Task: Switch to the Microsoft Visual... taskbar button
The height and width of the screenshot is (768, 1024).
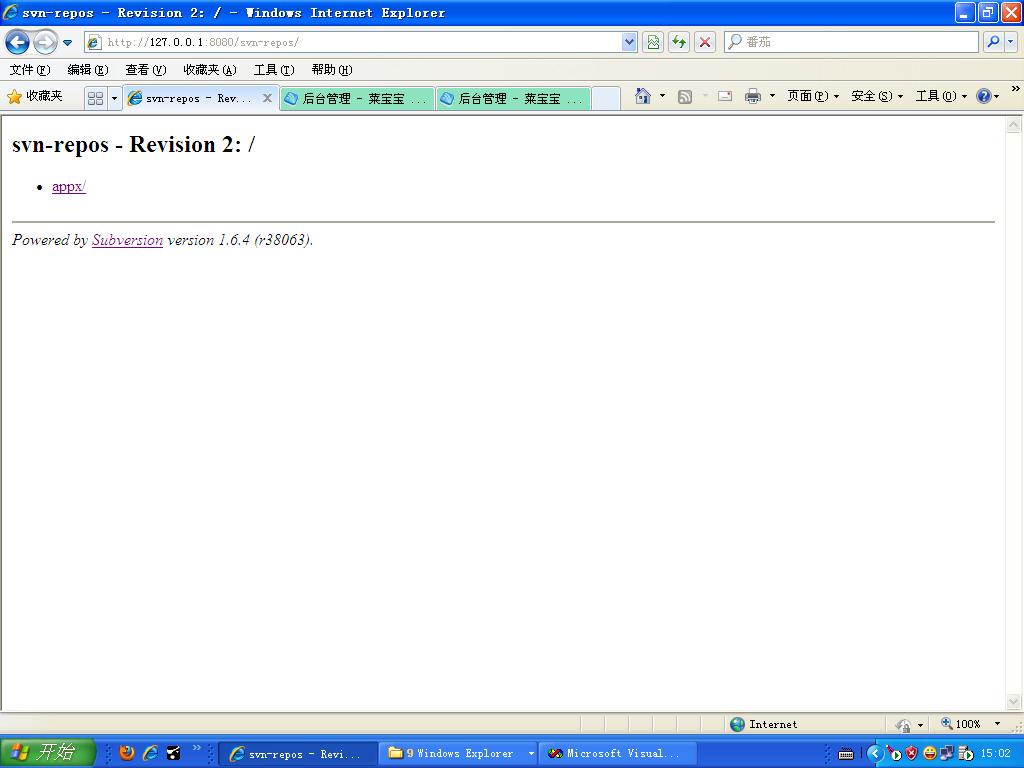Action: coord(616,754)
